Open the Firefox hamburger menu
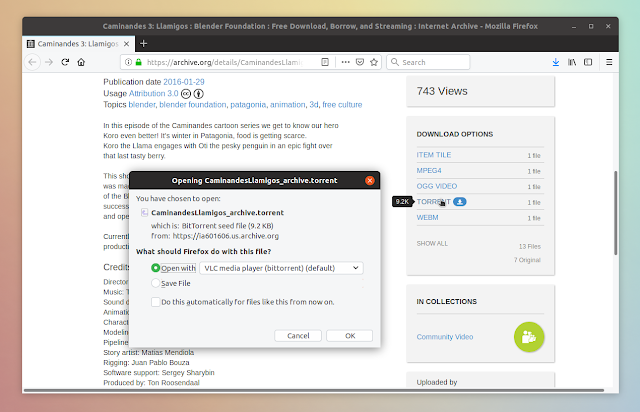This screenshot has height=412, width=640. [x=609, y=62]
